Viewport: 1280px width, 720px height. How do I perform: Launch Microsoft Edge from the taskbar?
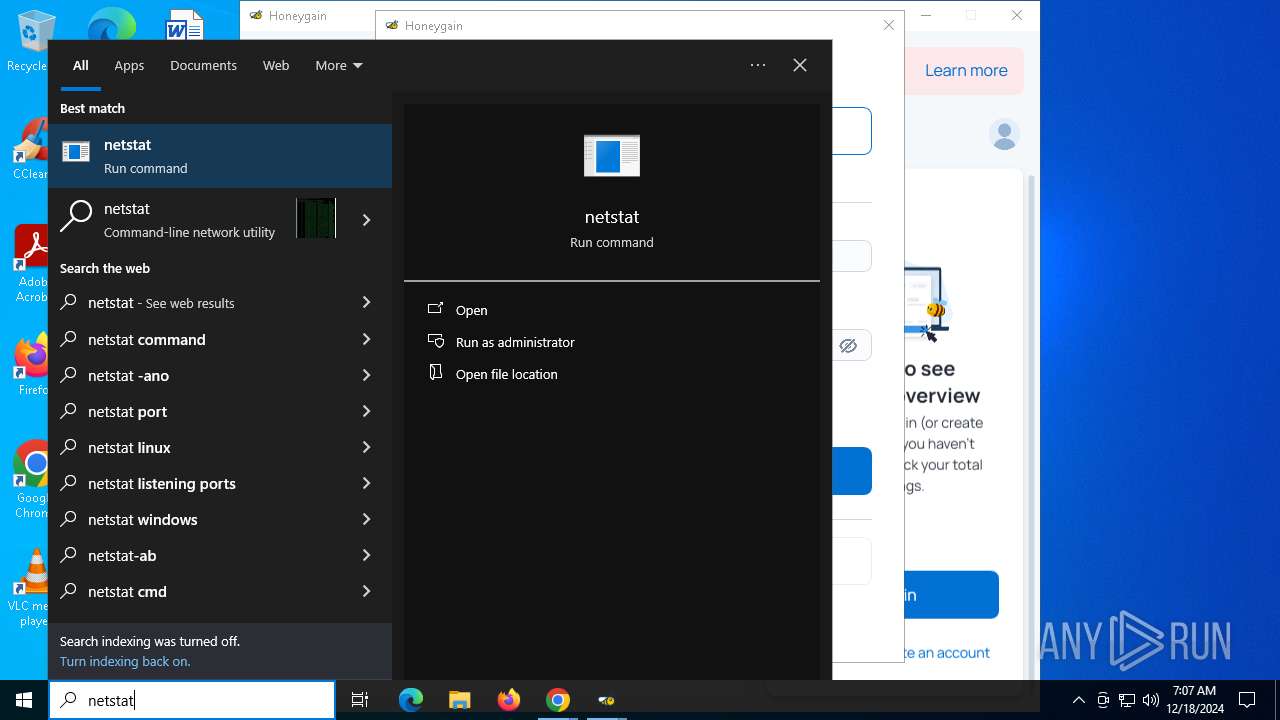411,700
